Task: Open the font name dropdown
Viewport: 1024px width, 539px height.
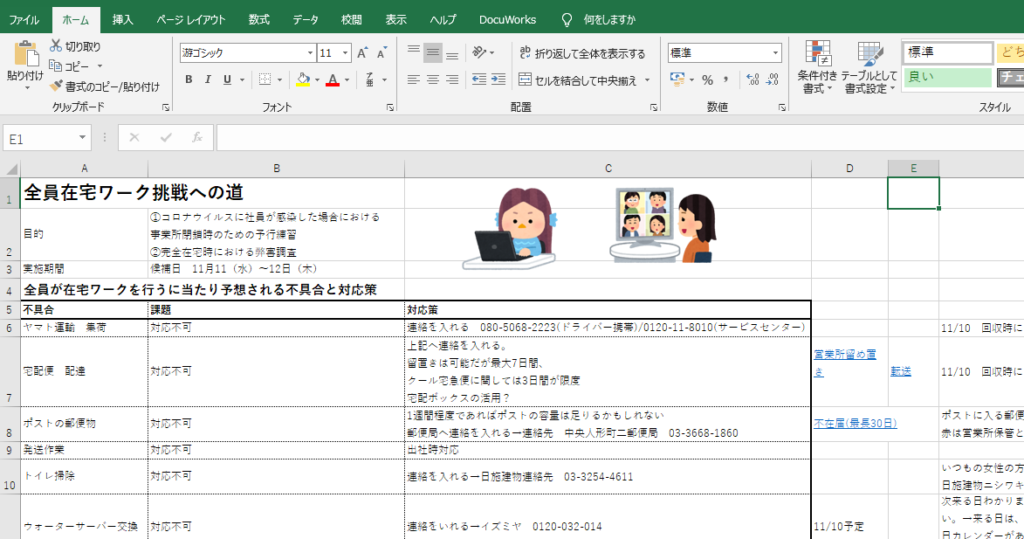Action: [x=308, y=53]
